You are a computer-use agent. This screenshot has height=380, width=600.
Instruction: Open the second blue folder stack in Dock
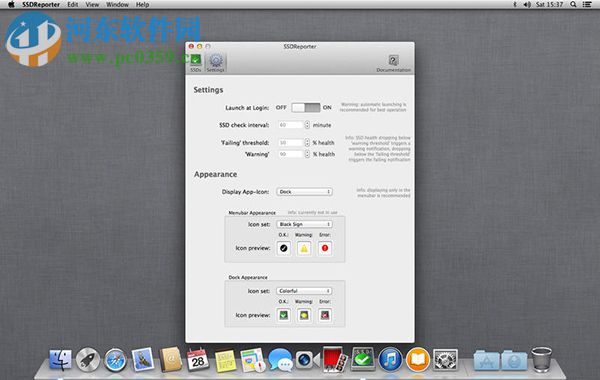coord(514,360)
